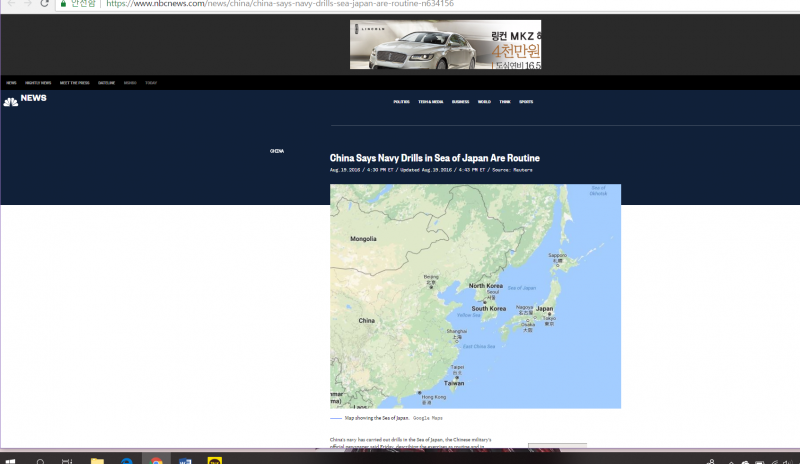This screenshot has height=464, width=800.
Task: Reload the page with browser refresh button
Action: (44, 4)
